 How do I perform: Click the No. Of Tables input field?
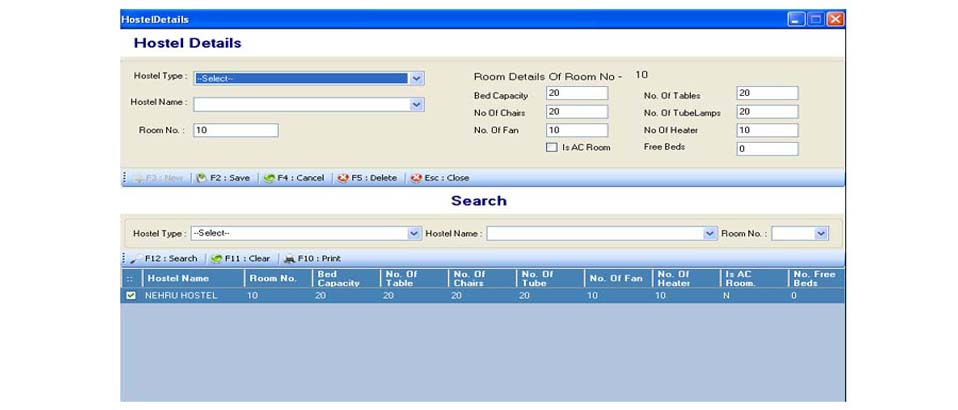tap(767, 93)
